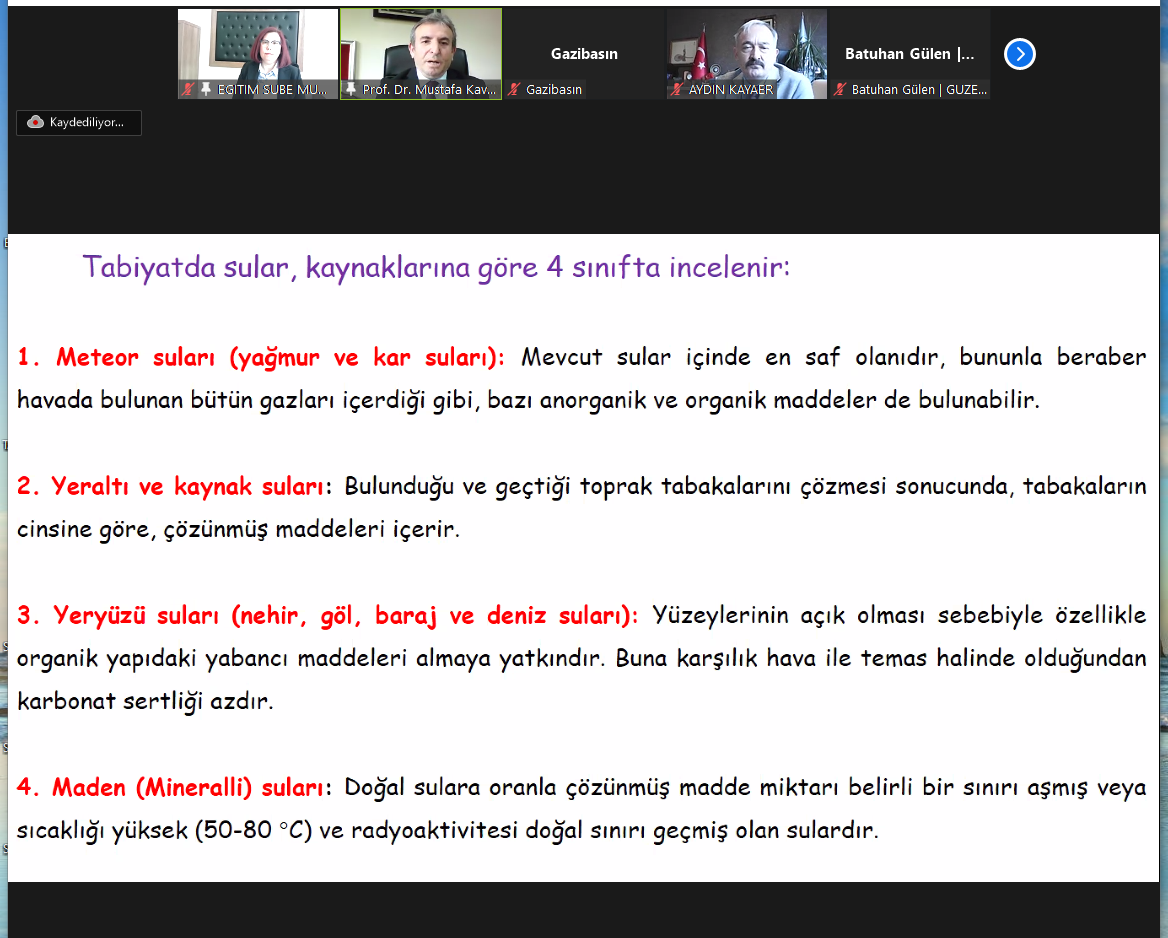Viewport: 1168px width, 938px height.
Task: Select the Gazibasın participant tile
Action: click(584, 54)
